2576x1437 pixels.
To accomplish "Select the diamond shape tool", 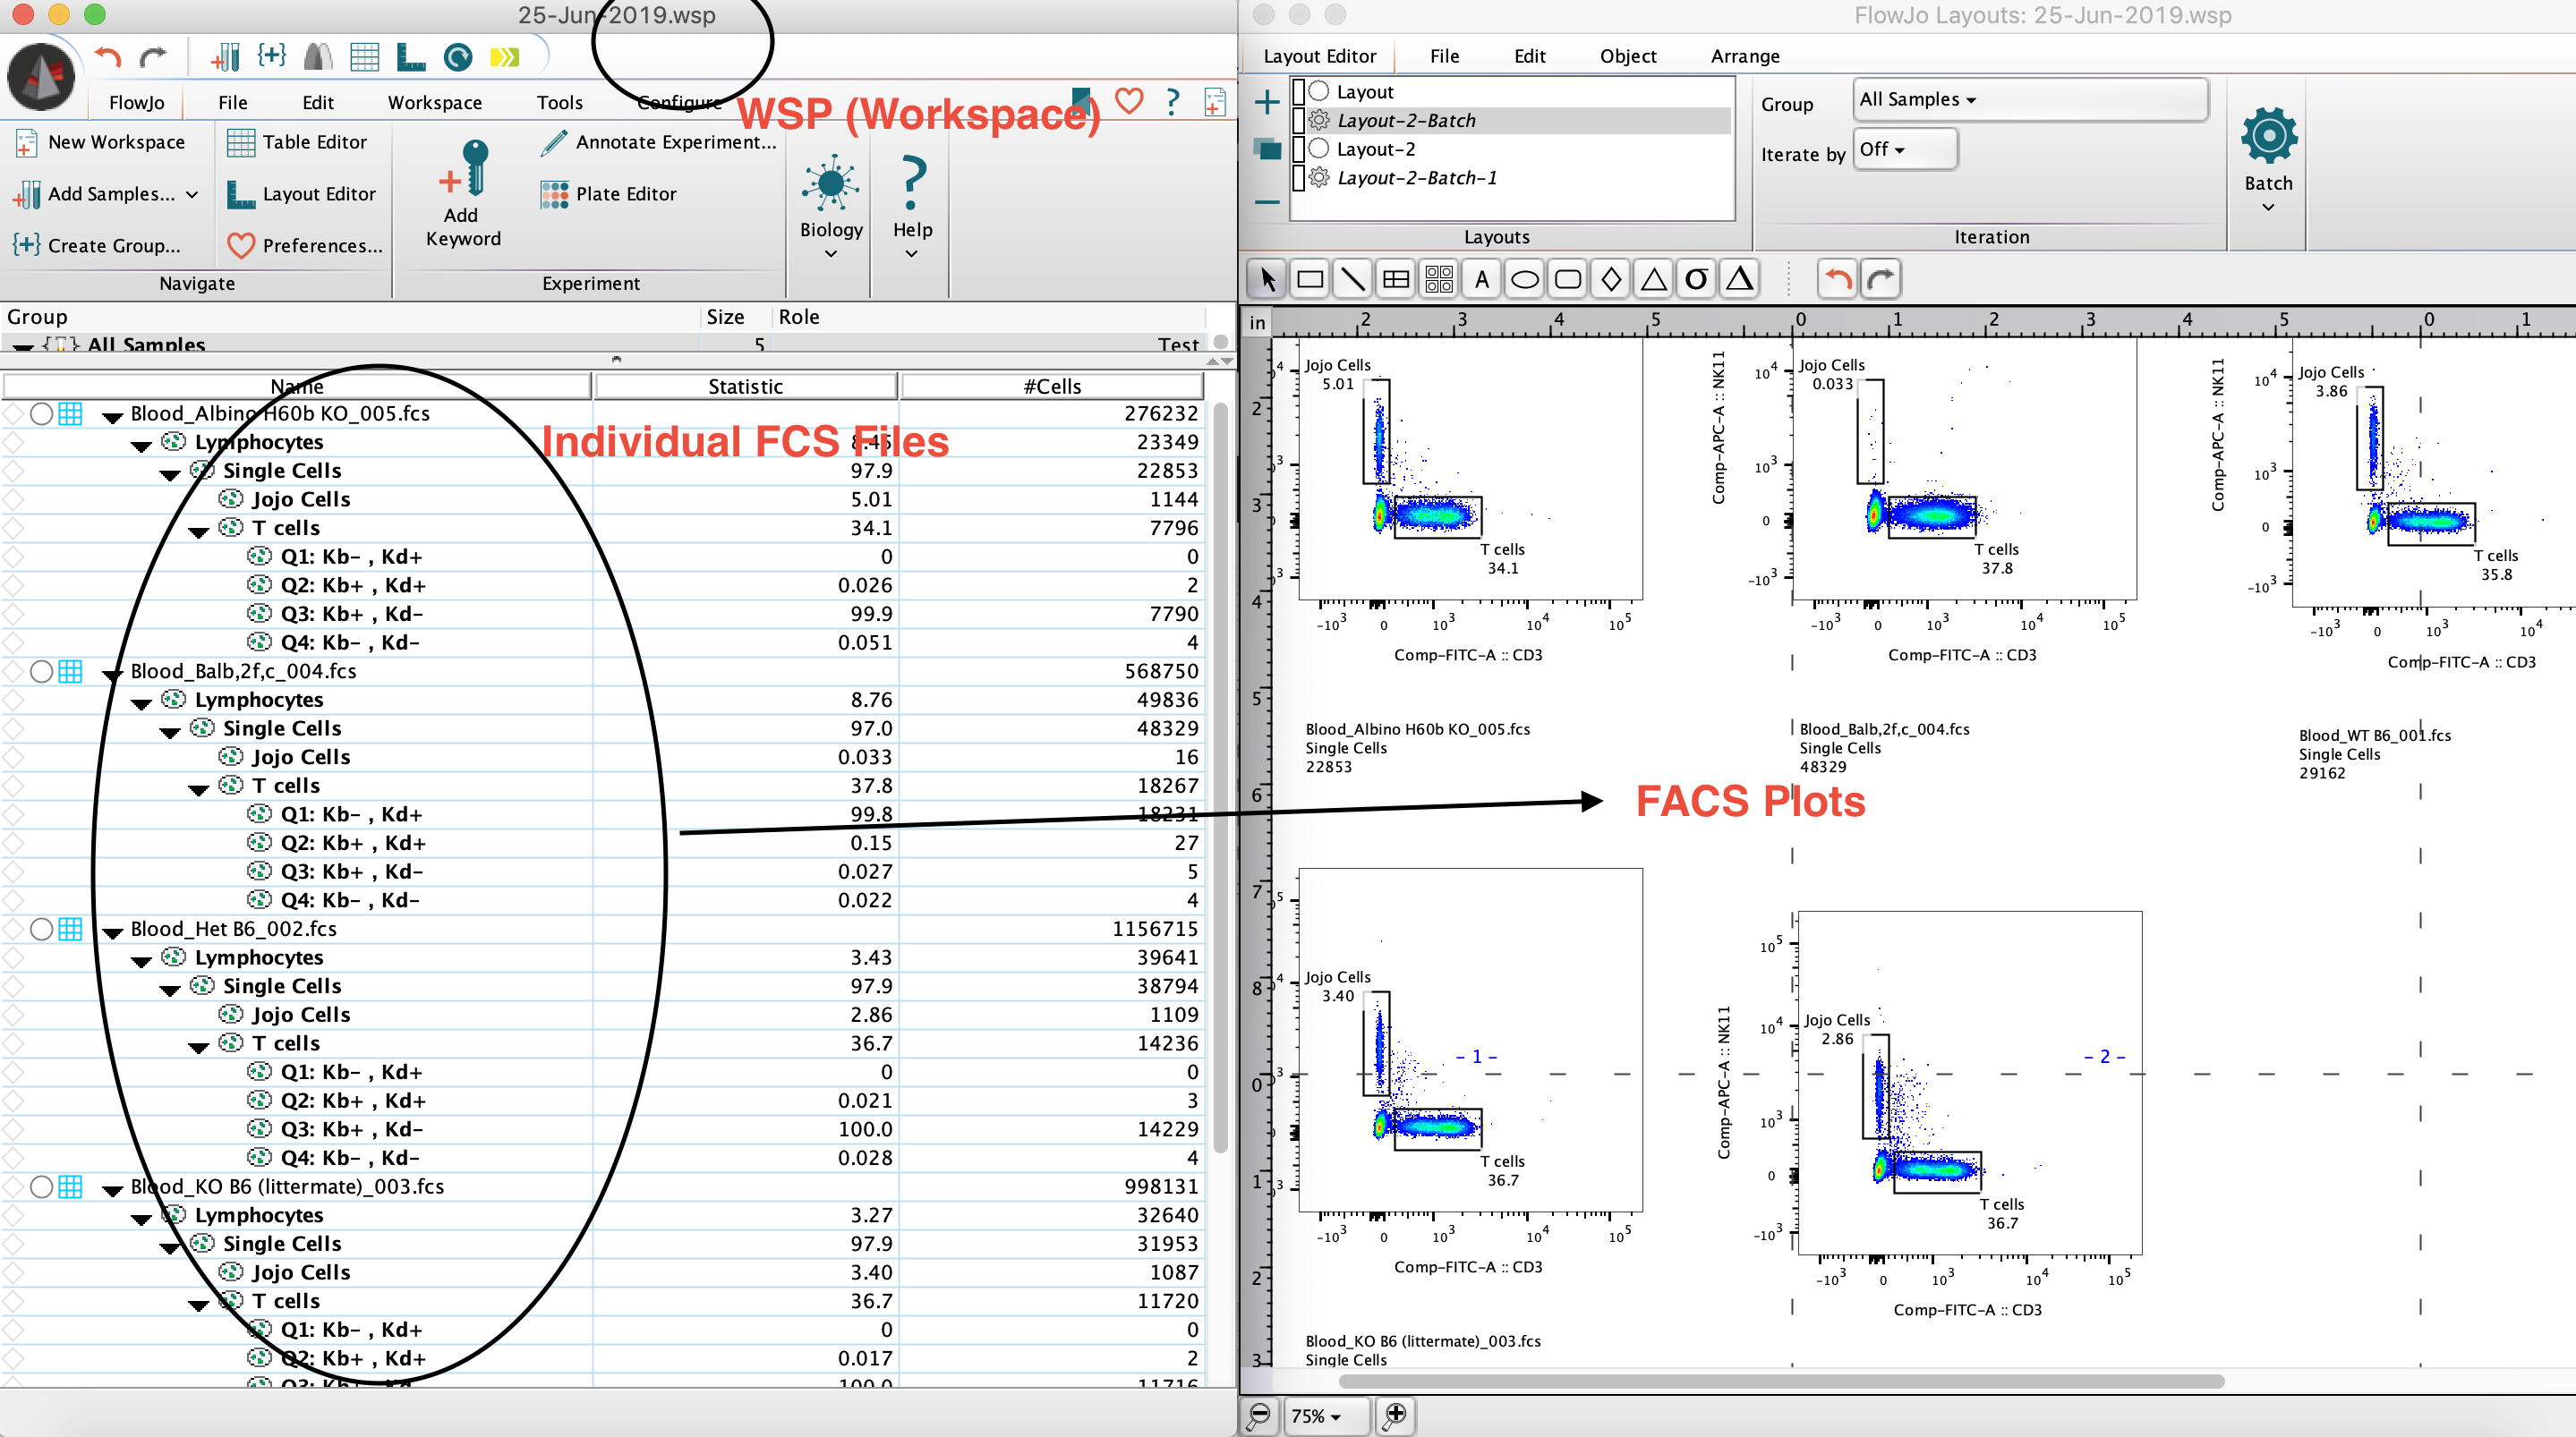I will [1611, 279].
